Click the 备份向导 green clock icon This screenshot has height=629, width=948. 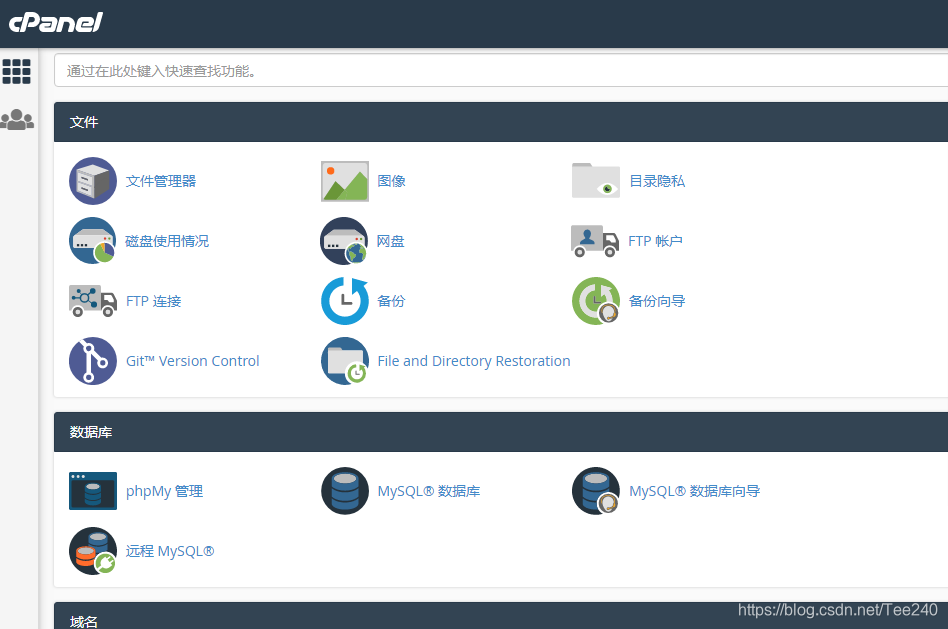coord(596,301)
